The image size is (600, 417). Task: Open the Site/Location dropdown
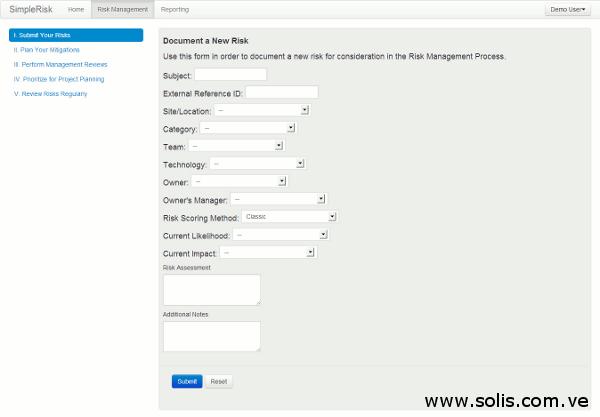point(261,110)
